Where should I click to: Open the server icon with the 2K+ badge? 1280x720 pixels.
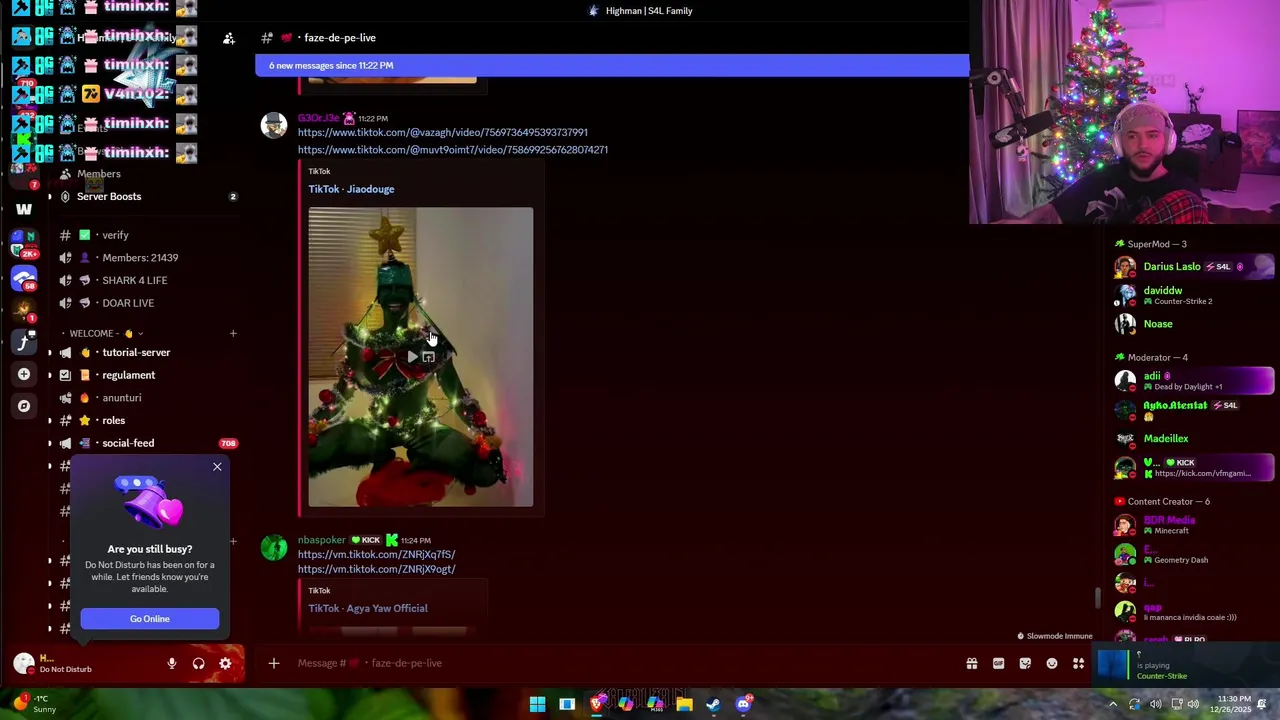point(24,245)
